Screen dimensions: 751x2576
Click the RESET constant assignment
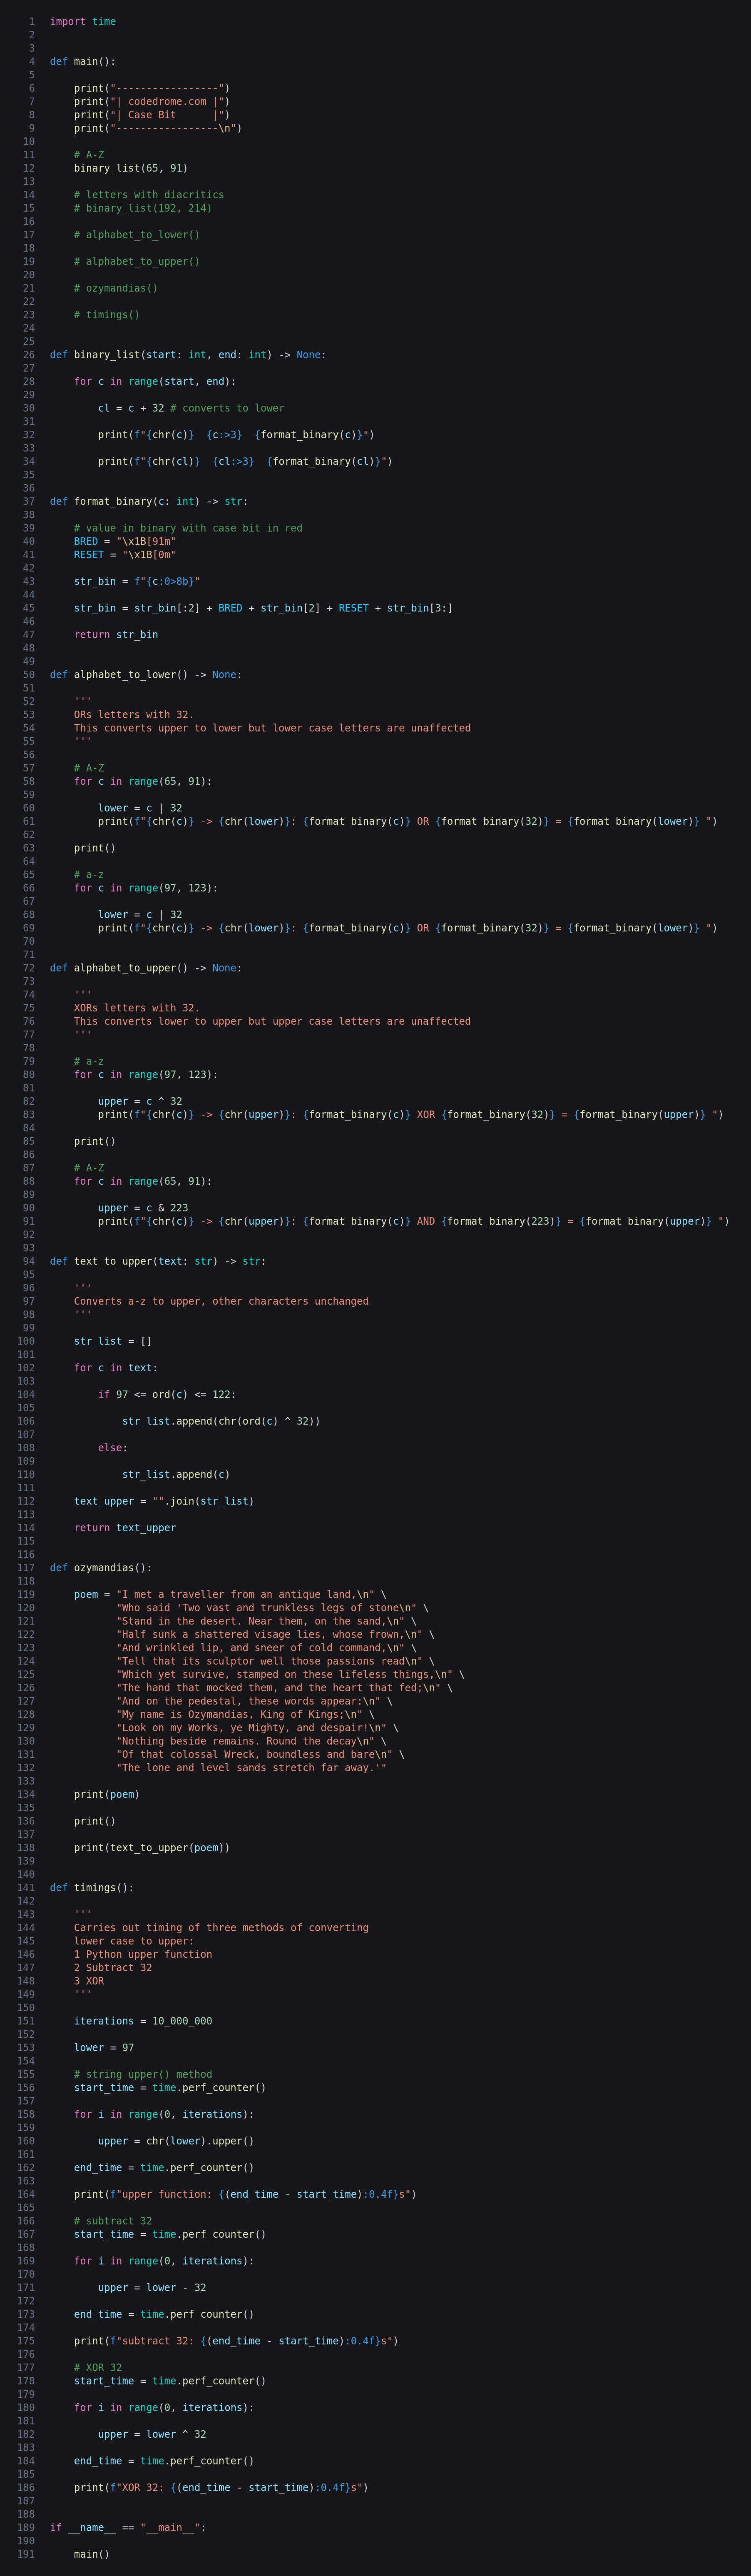click(x=125, y=555)
